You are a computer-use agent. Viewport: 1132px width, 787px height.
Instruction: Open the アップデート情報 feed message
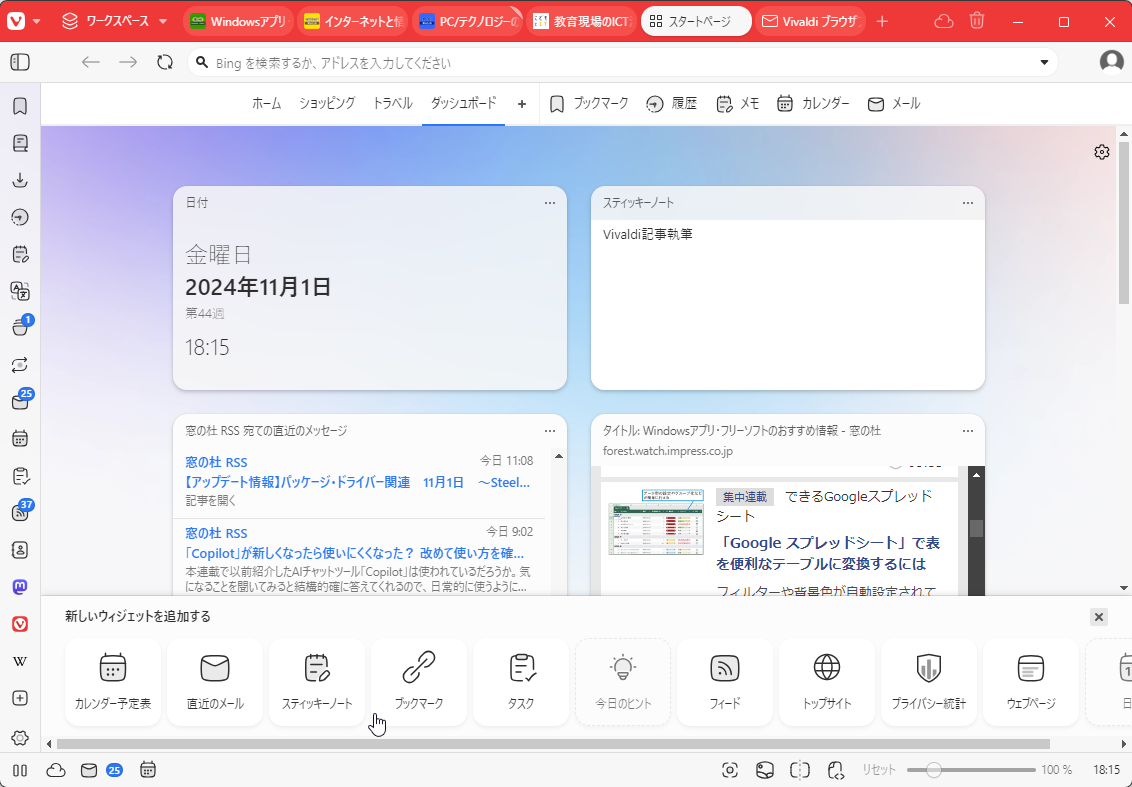click(358, 482)
